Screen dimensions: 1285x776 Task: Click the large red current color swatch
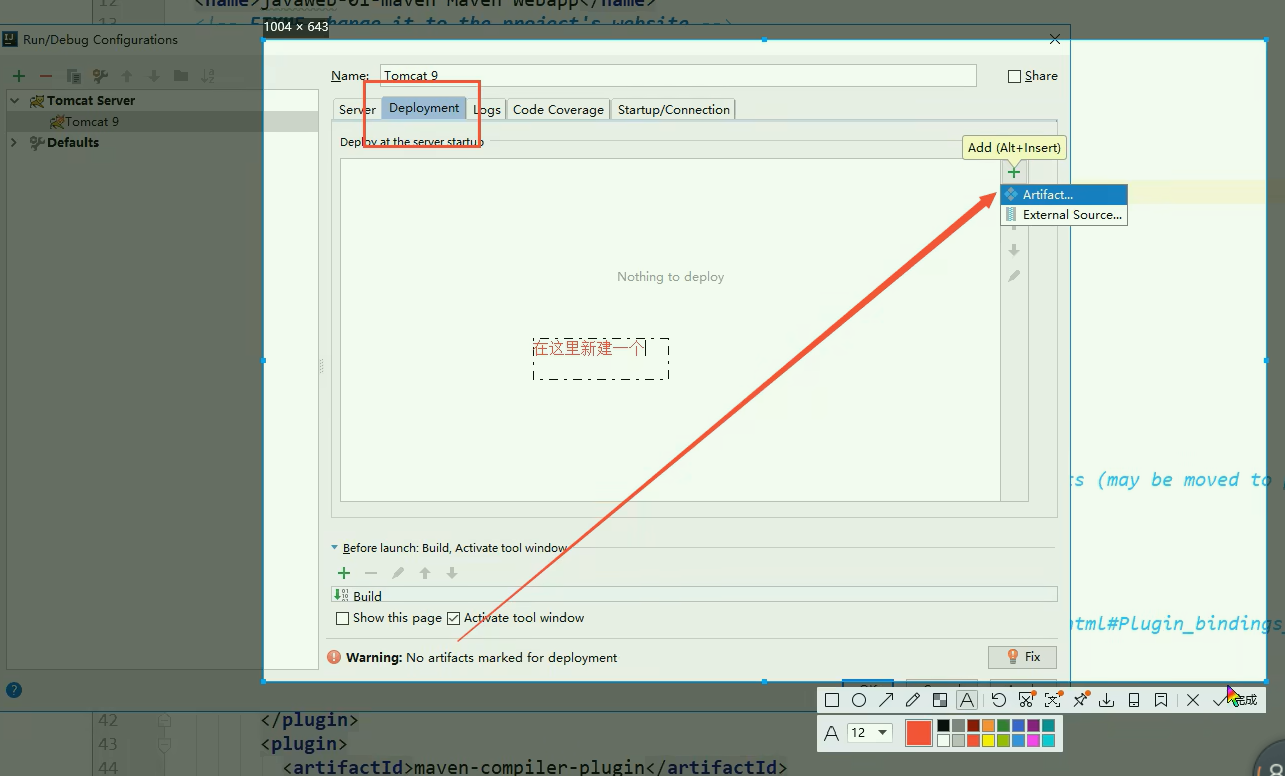click(919, 733)
